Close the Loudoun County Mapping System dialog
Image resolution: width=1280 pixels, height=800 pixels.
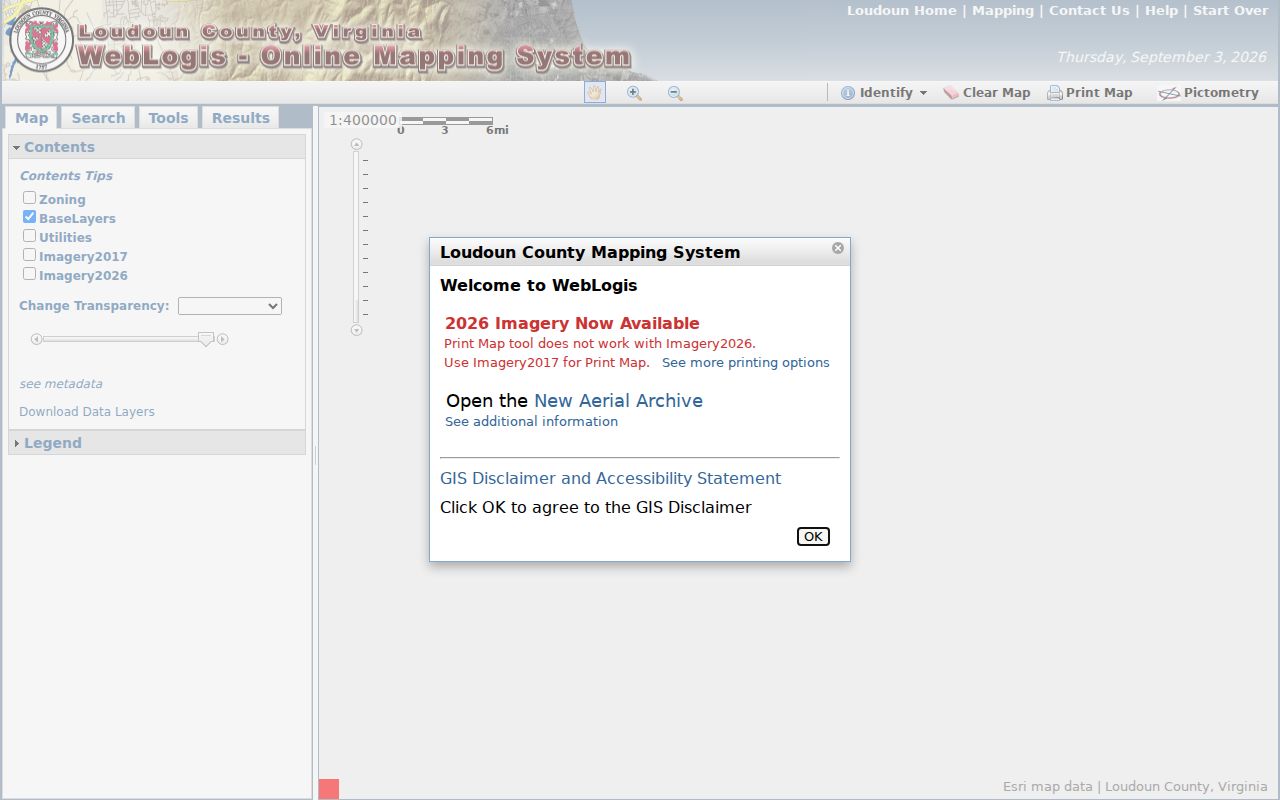pos(838,248)
